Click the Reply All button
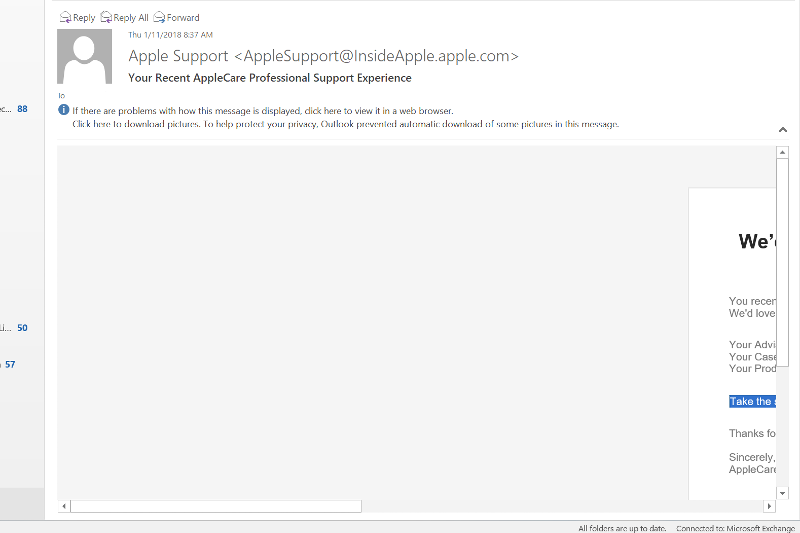 pyautogui.click(x=124, y=18)
